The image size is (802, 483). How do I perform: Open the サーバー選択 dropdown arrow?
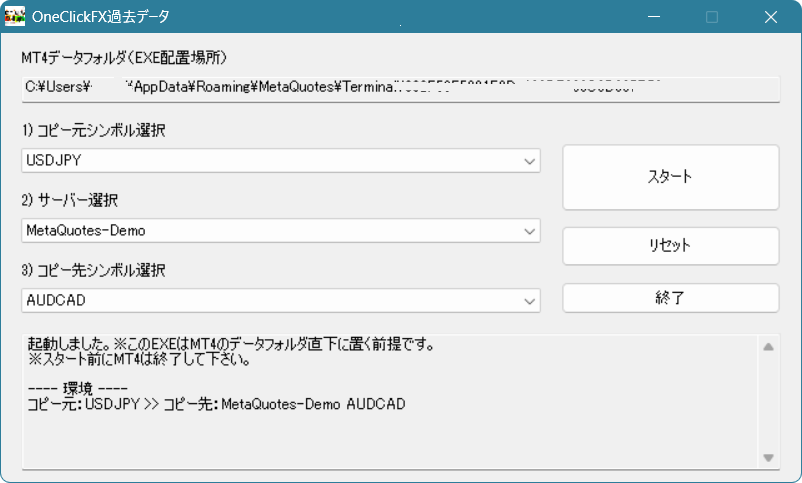coord(529,231)
